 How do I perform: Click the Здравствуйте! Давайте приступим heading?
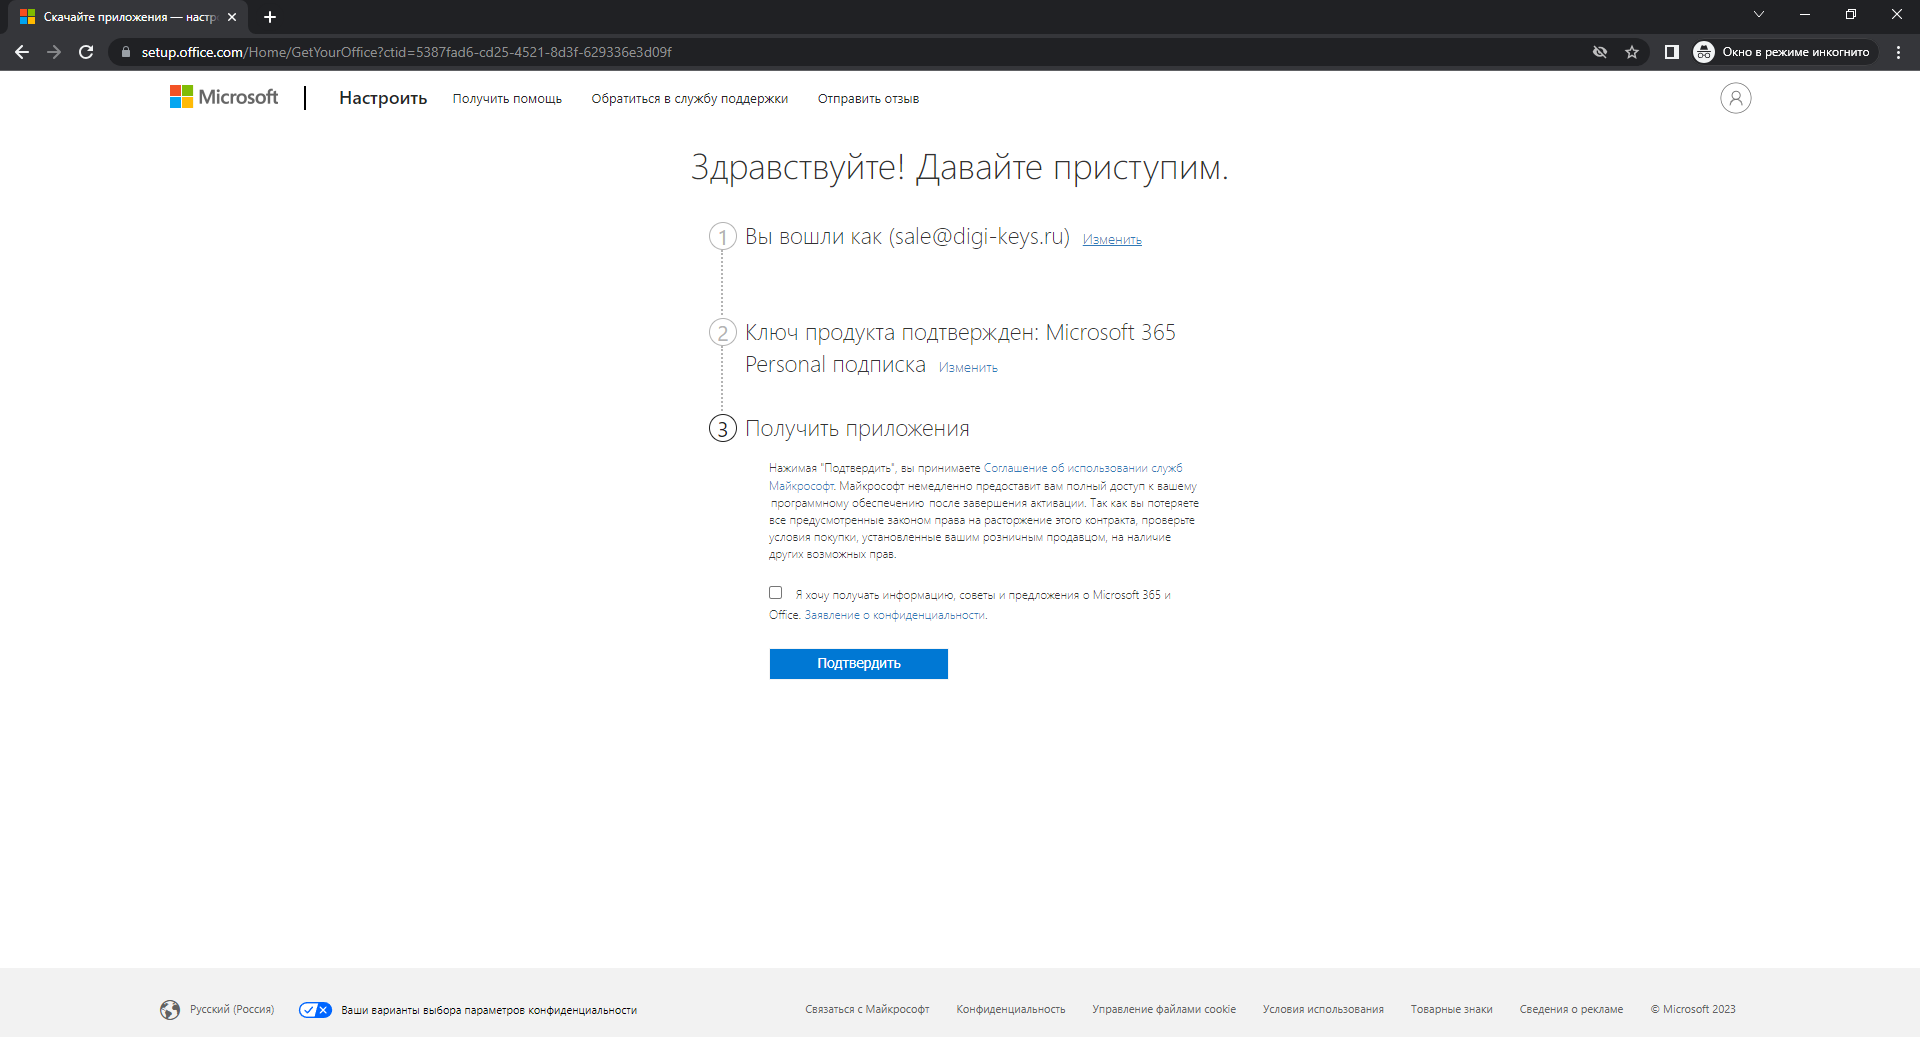point(959,168)
